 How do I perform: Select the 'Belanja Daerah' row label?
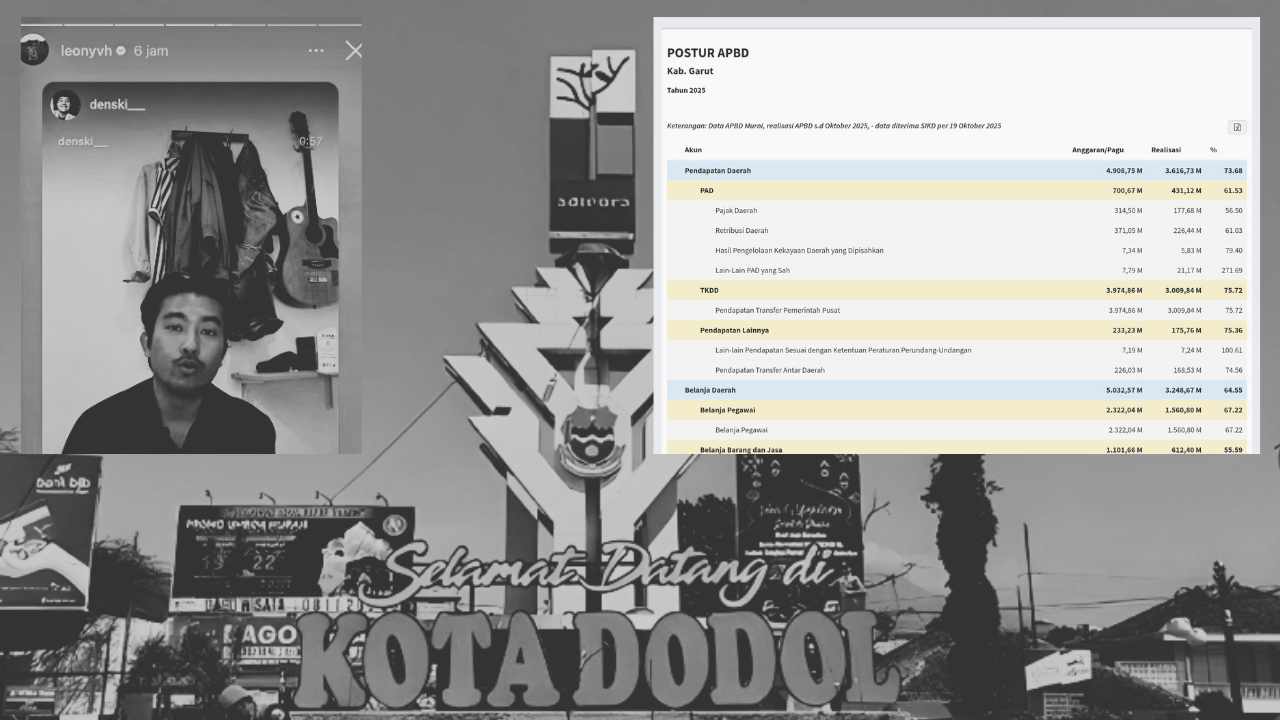710,391
